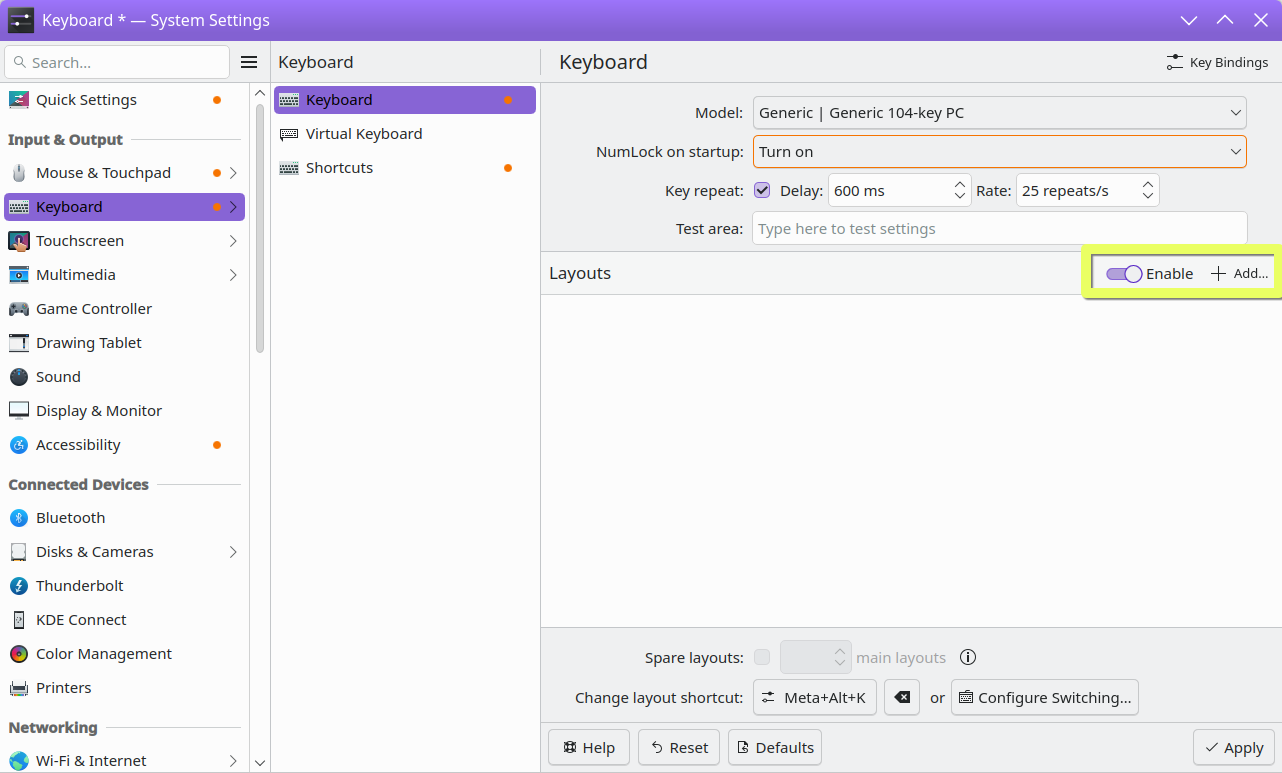Viewport: 1282px width, 773px height.
Task: Click the Color Management color wheel icon
Action: pos(19,654)
